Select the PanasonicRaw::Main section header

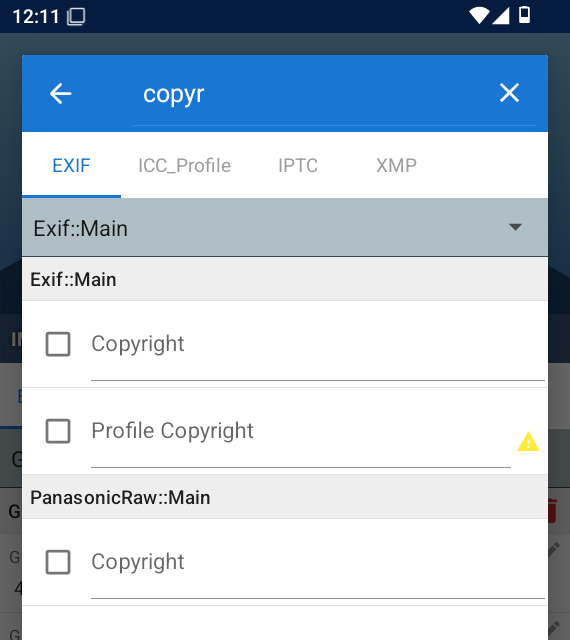coord(285,498)
